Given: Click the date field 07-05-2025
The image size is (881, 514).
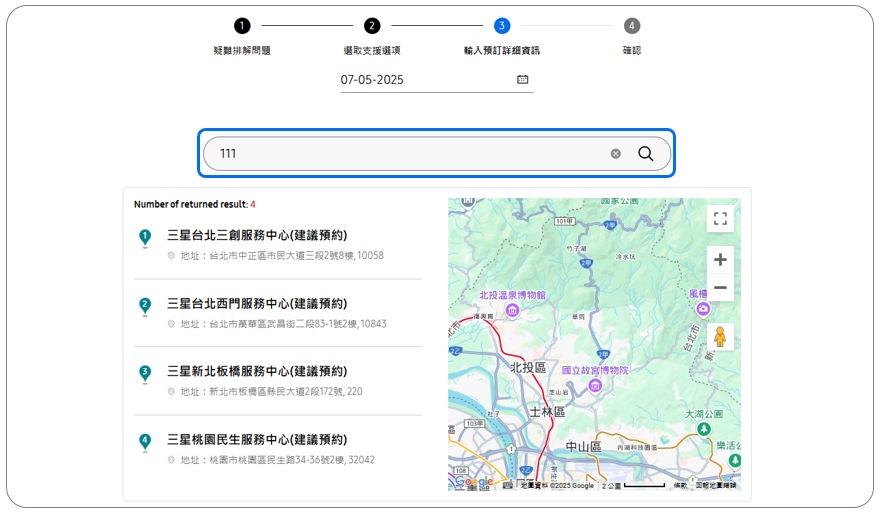Looking at the screenshot, I should pos(437,80).
